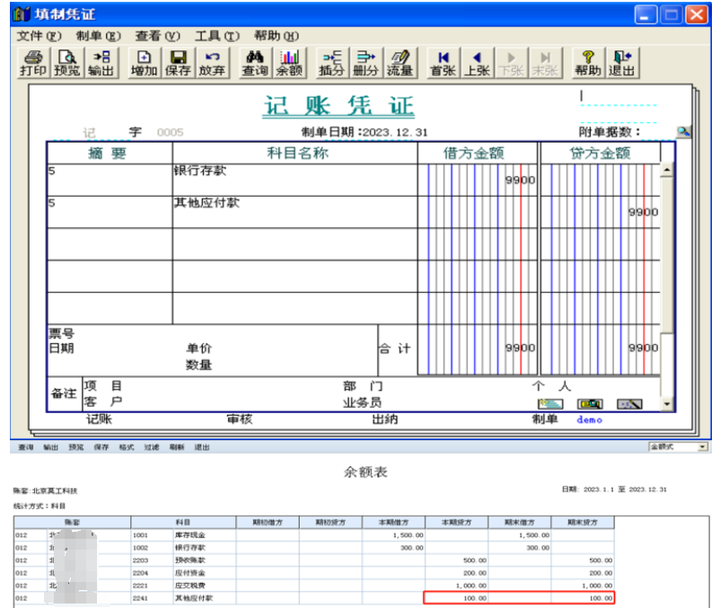Click the first row summary cell in voucher
Viewport: 720px width, 608px height.
pos(110,180)
